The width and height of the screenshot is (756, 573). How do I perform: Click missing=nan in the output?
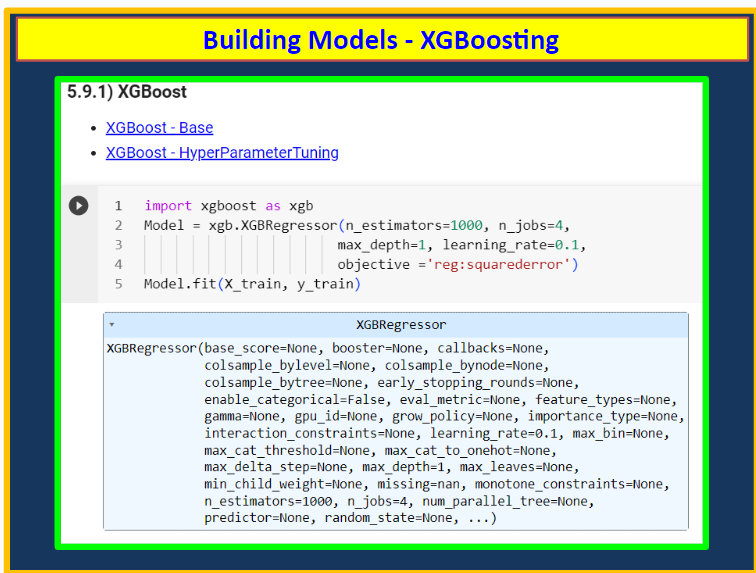pyautogui.click(x=418, y=484)
